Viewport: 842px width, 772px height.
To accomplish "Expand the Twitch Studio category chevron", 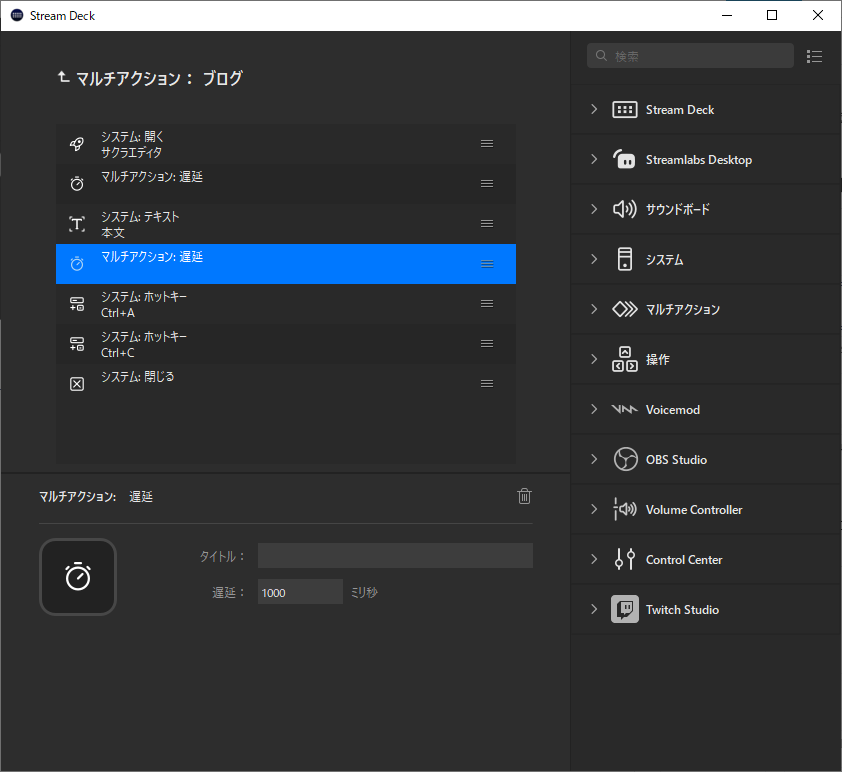I will tap(594, 609).
